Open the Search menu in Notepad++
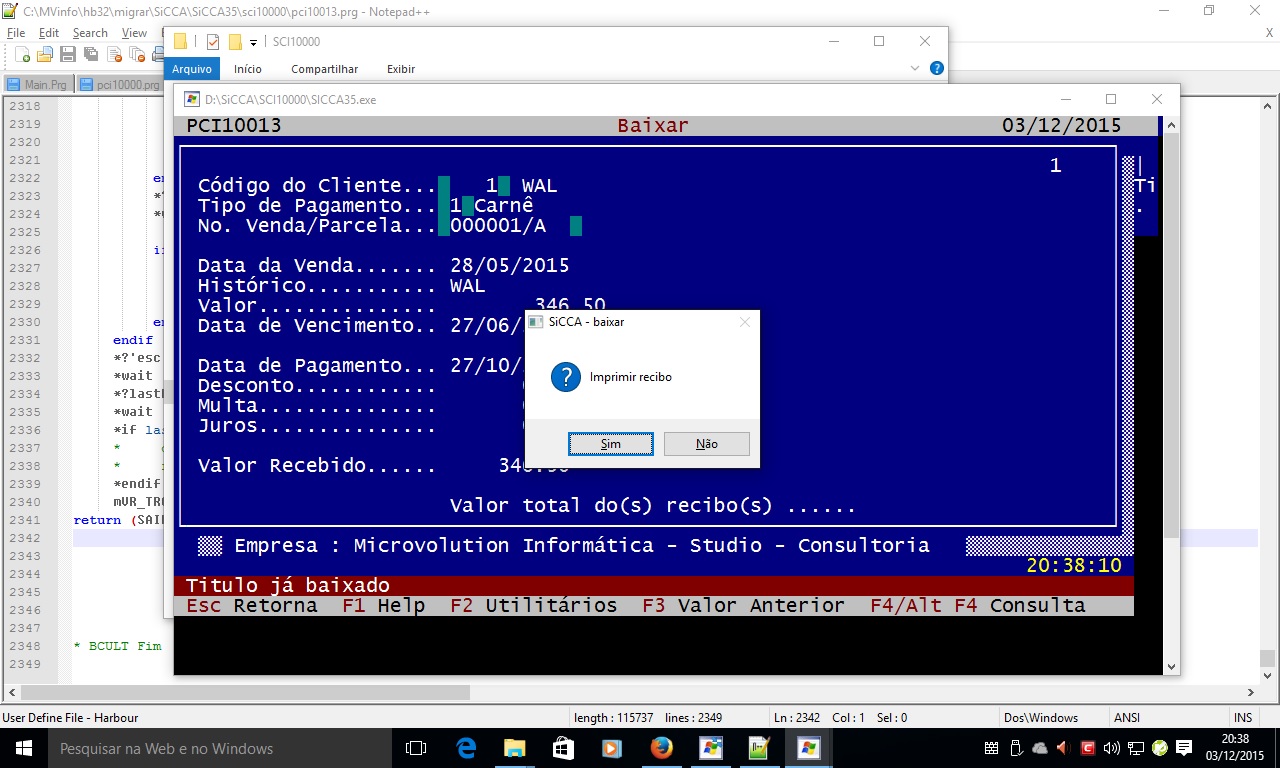Viewport: 1280px width, 768px height. (90, 33)
